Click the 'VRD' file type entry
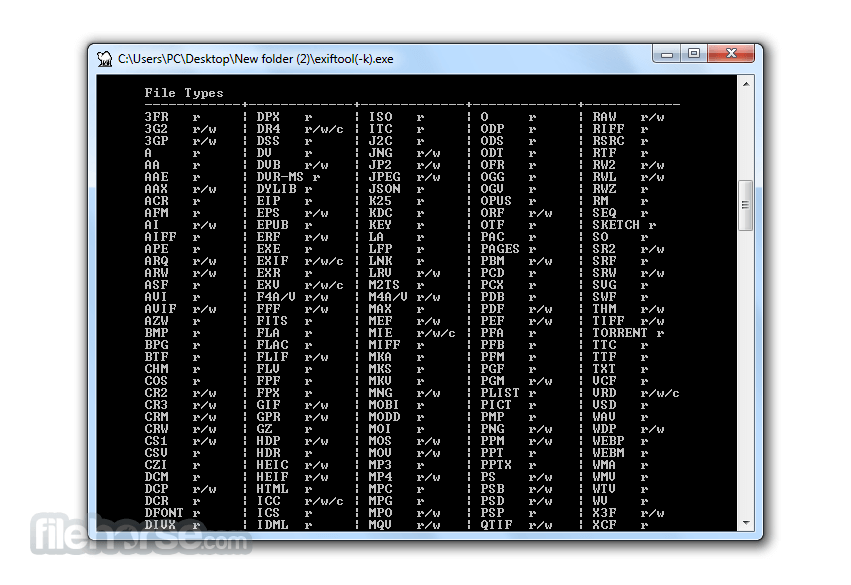Viewport: 851px width, 585px height. 605,392
